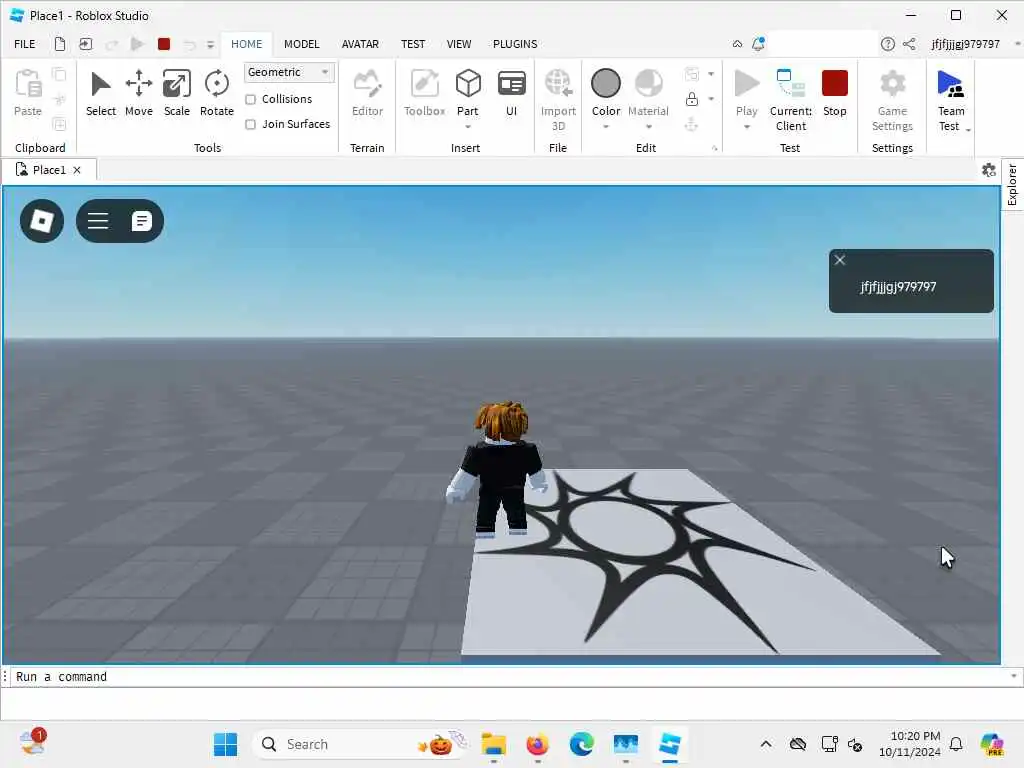This screenshot has height=768, width=1024.
Task: Click the Share icon
Action: 908,44
